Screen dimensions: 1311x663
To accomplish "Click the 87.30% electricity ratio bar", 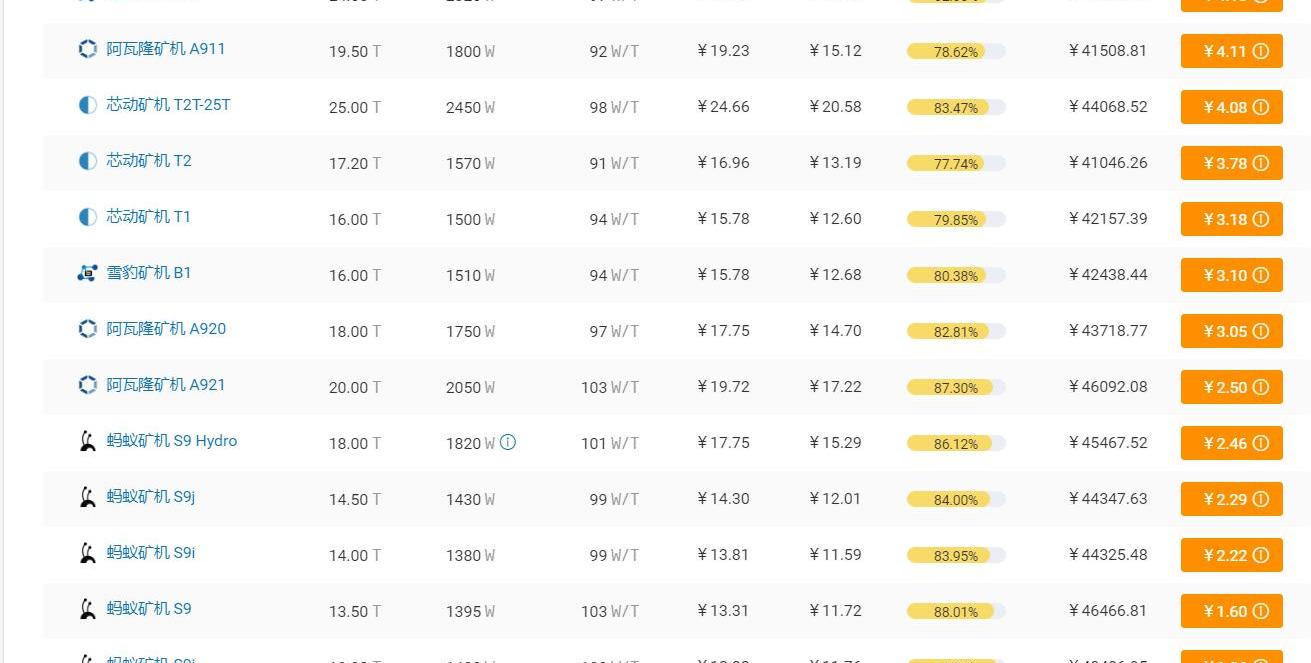I will pos(956,388).
